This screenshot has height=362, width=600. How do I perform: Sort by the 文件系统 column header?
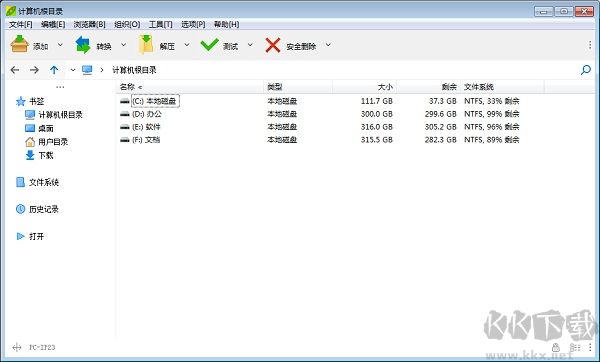point(502,87)
